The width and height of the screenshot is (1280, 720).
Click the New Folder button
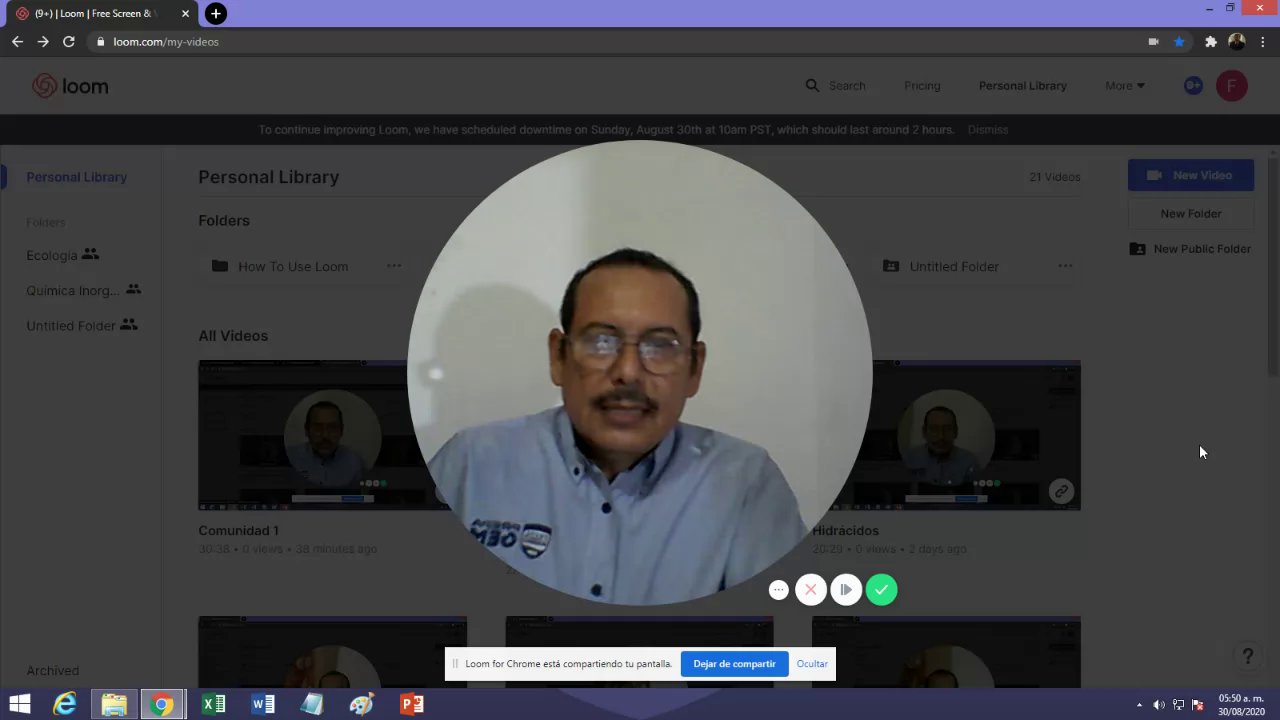click(x=1191, y=214)
